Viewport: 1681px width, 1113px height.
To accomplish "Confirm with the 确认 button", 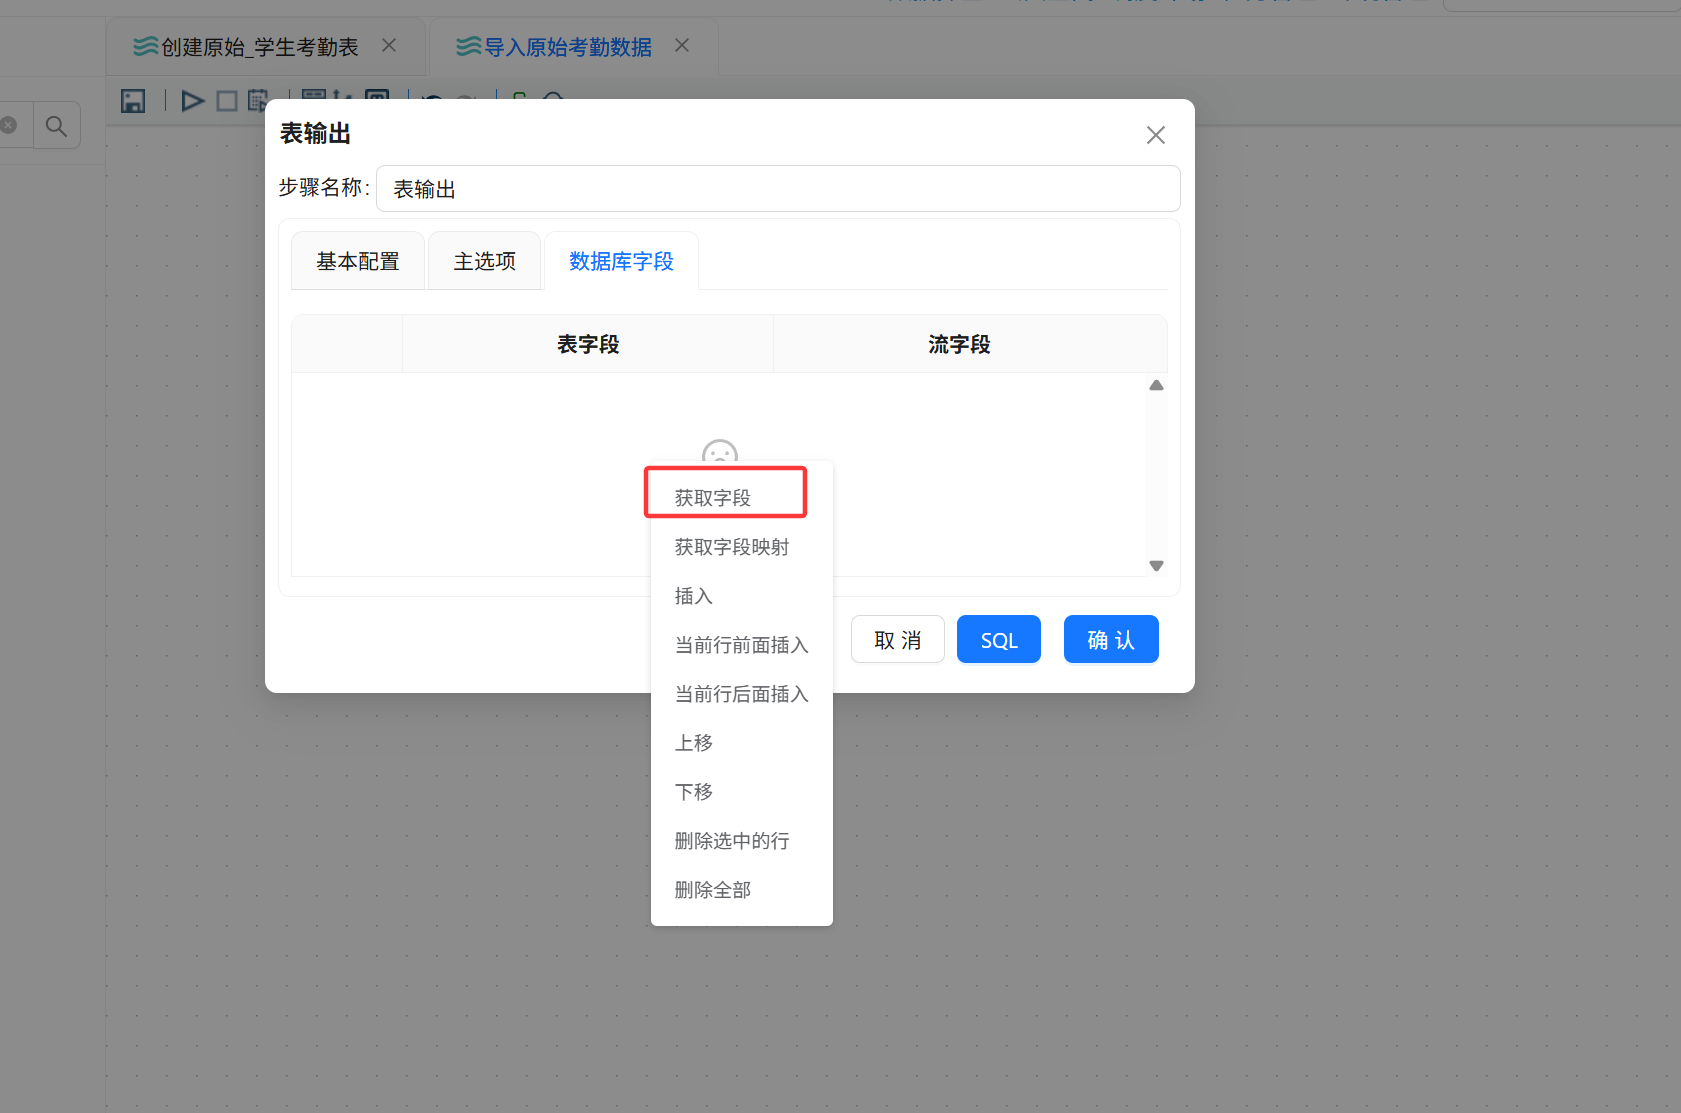I will click(x=1111, y=639).
